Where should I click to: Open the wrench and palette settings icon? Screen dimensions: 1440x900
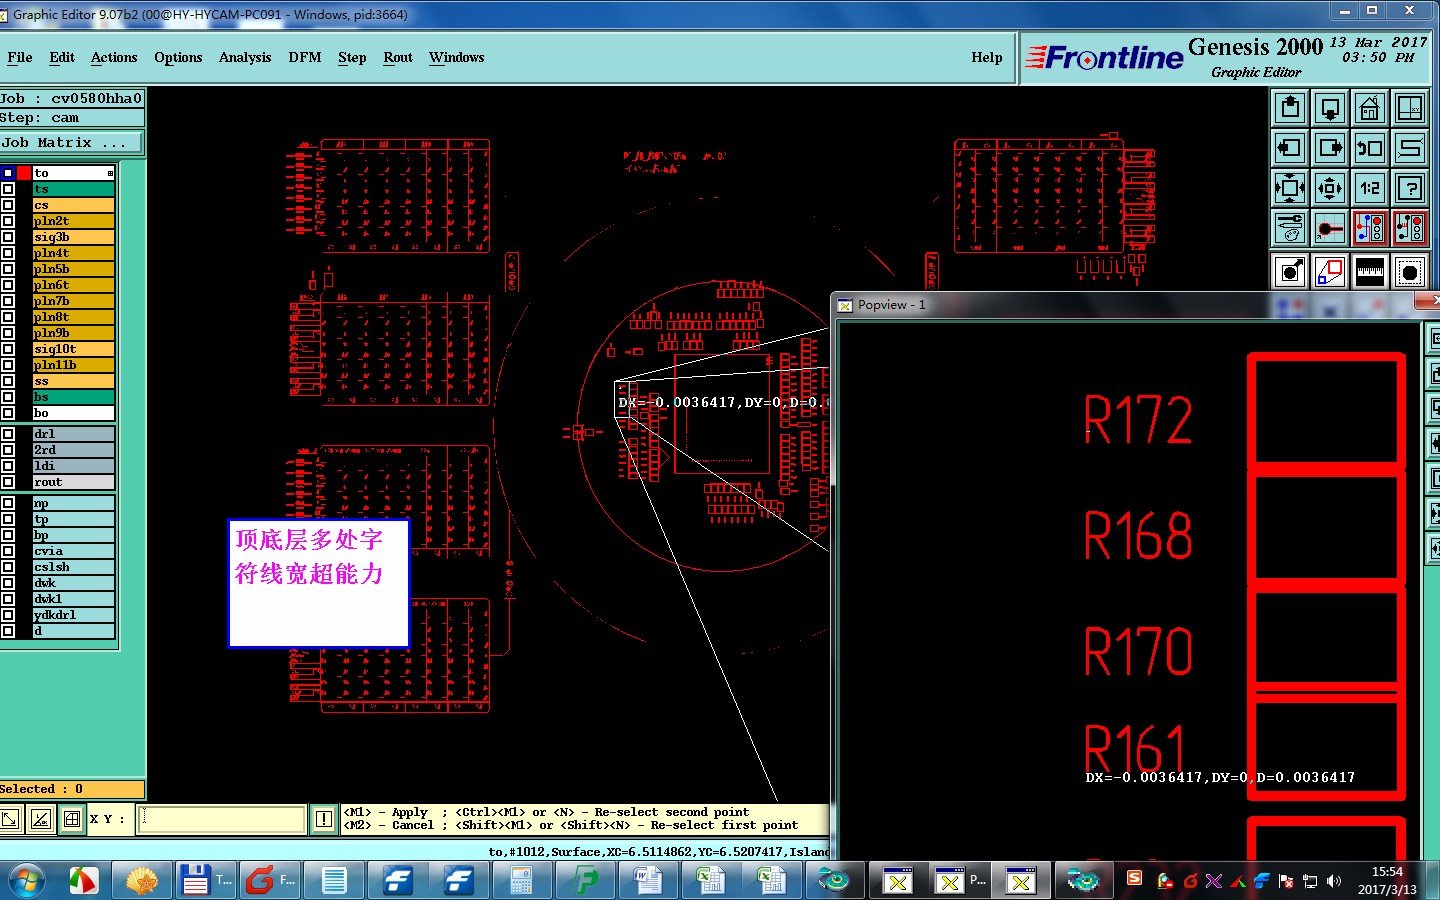pos(1290,228)
